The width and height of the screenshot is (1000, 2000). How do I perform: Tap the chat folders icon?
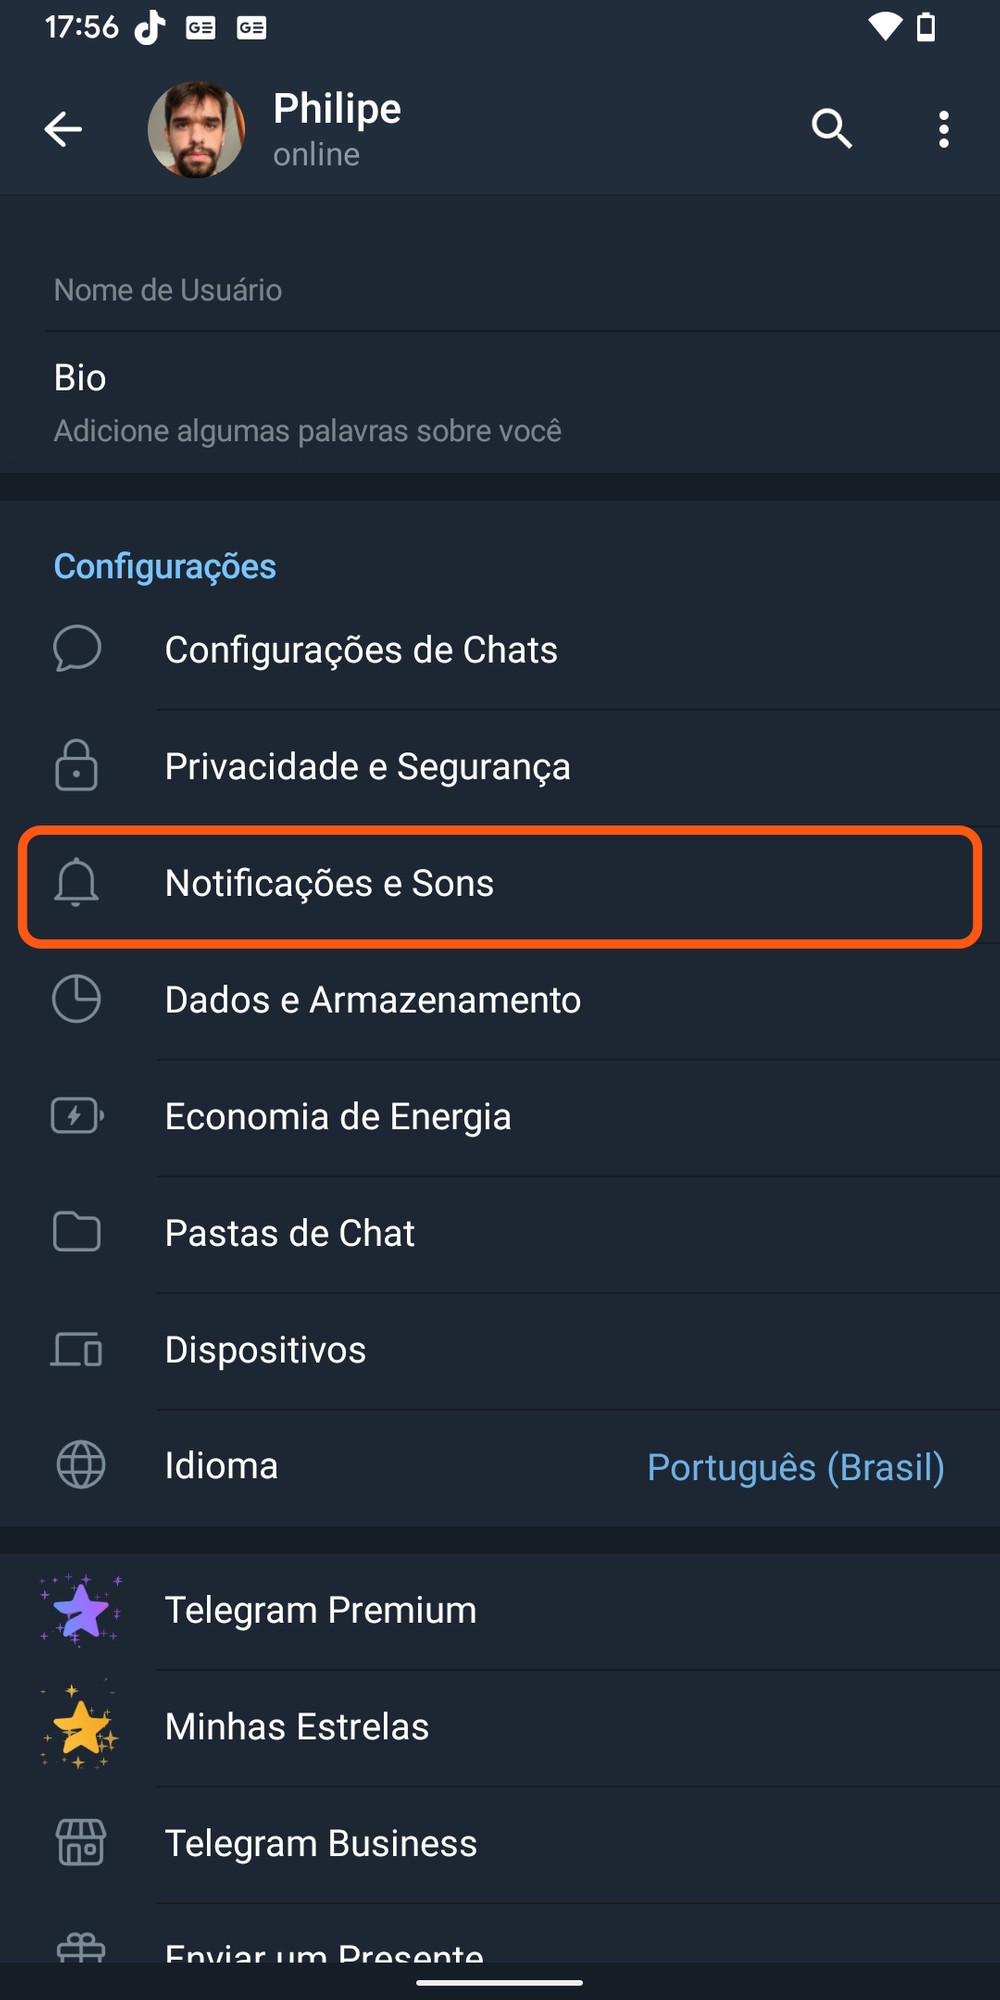point(77,1232)
